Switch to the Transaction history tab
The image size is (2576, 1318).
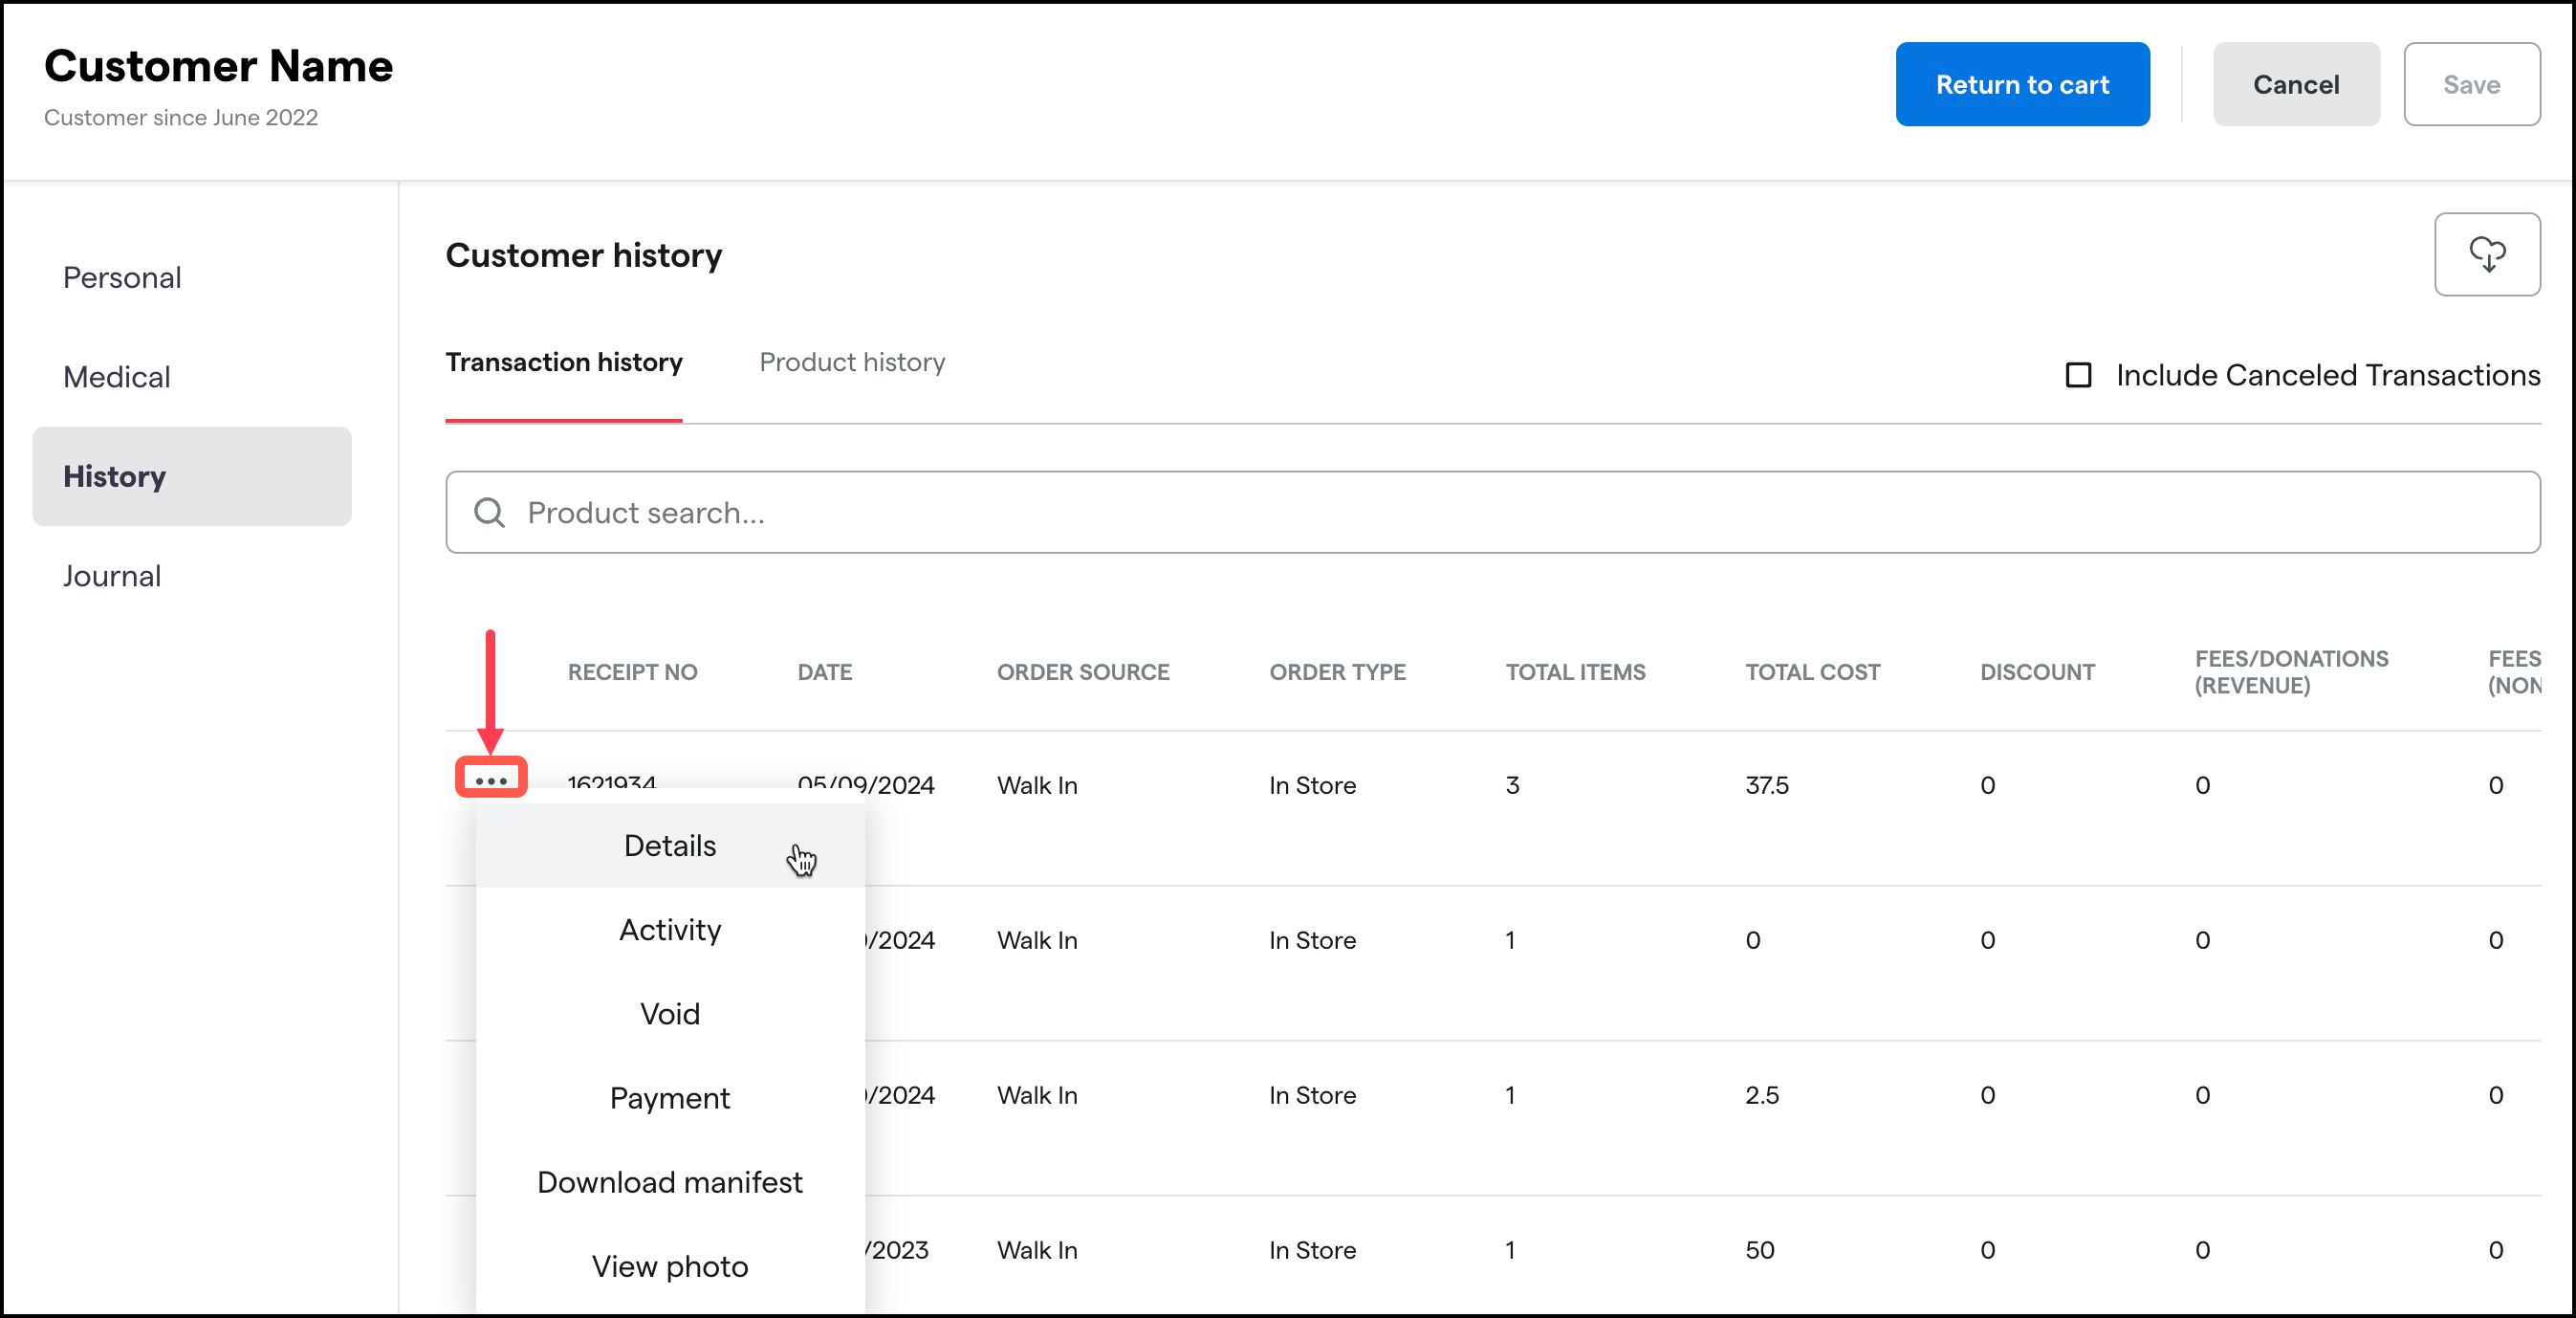tap(564, 362)
